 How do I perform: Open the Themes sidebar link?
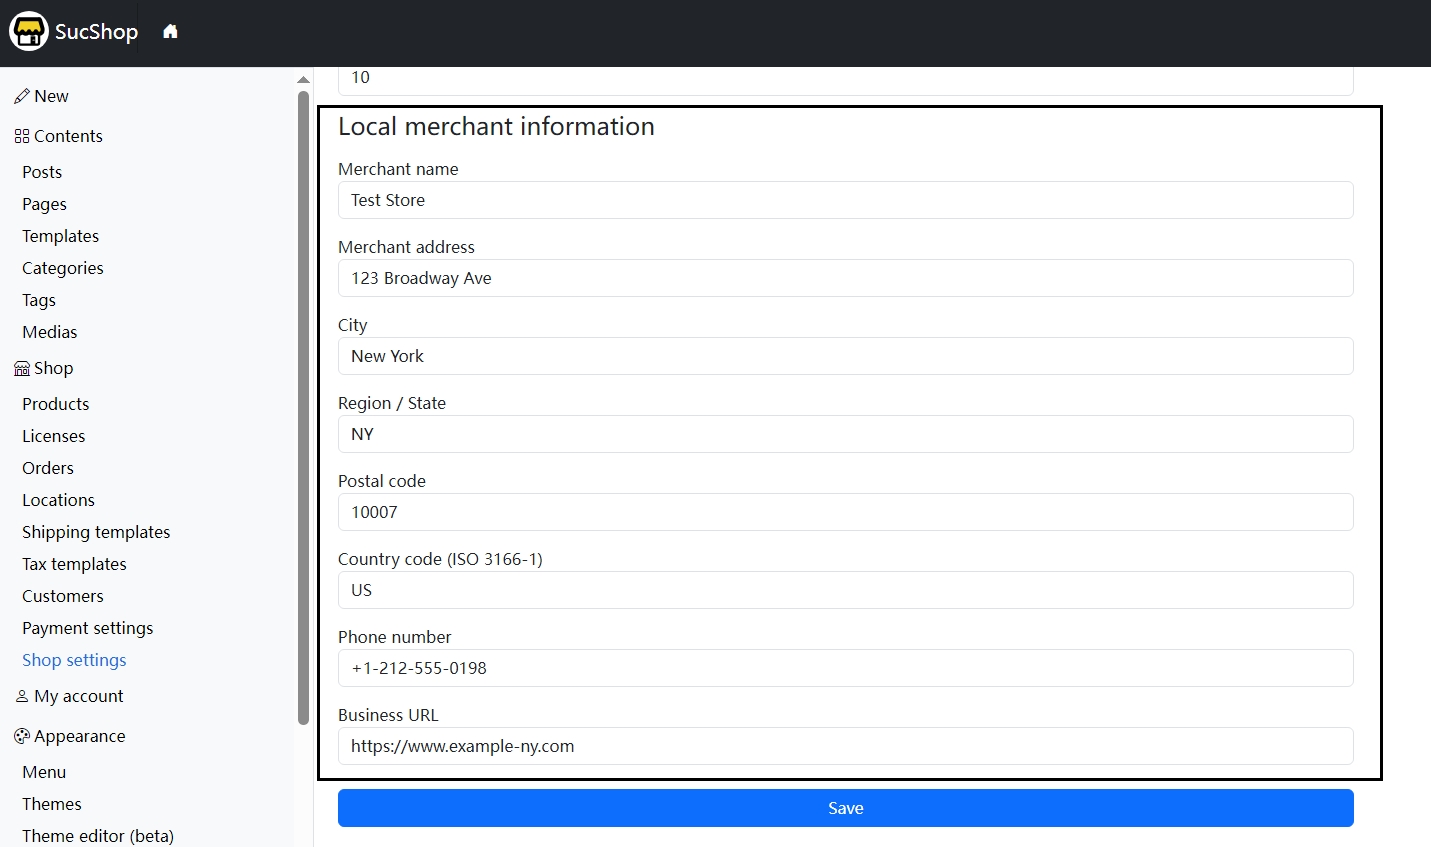coord(52,804)
